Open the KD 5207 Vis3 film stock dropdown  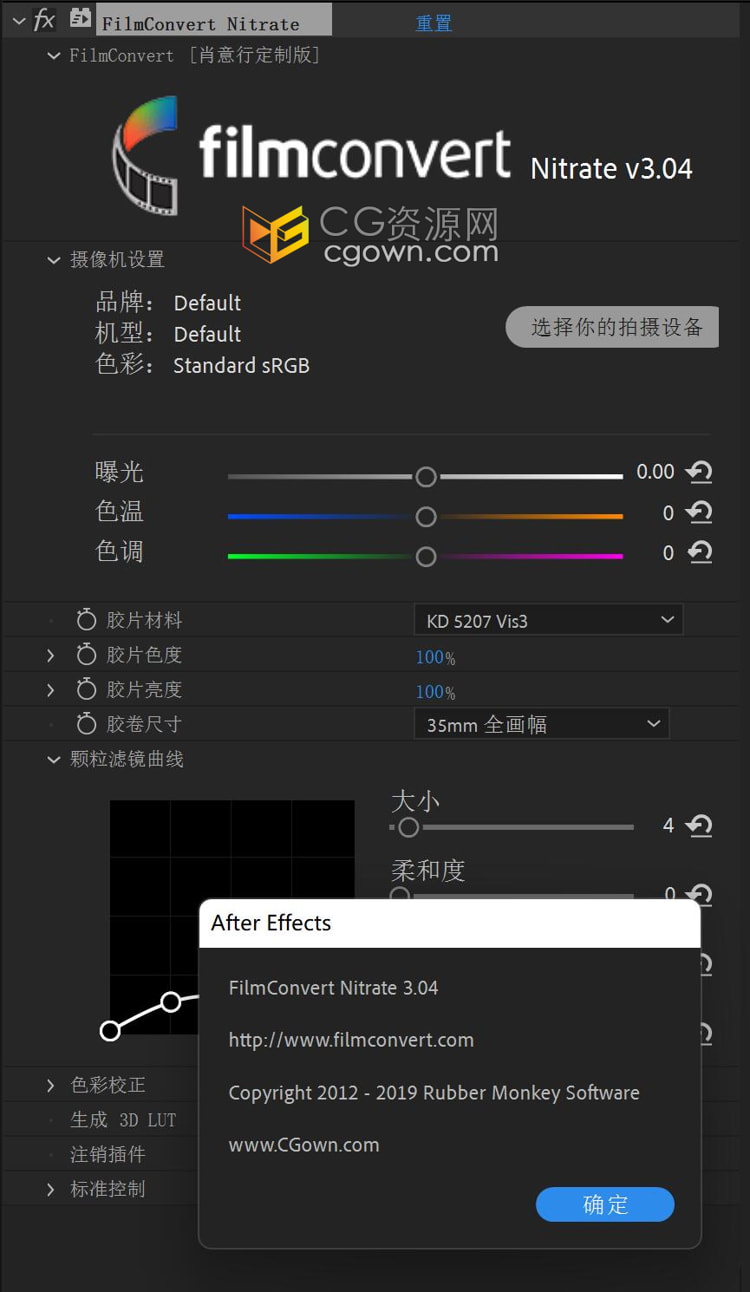click(x=548, y=620)
